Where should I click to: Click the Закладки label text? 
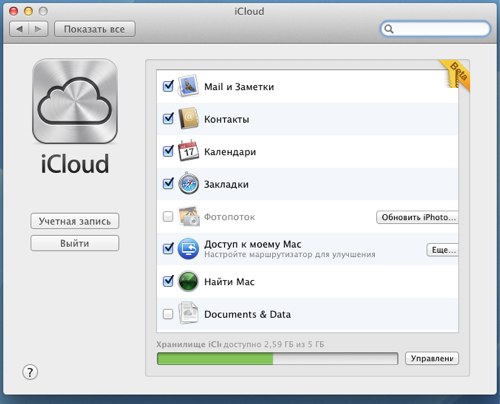226,184
